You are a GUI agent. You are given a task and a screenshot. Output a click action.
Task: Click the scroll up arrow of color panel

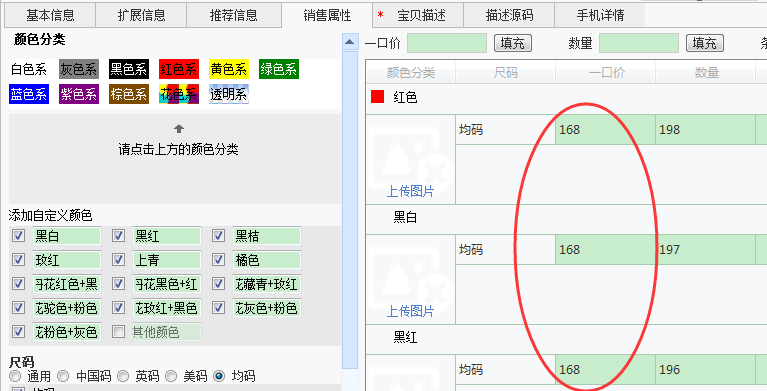(x=349, y=42)
